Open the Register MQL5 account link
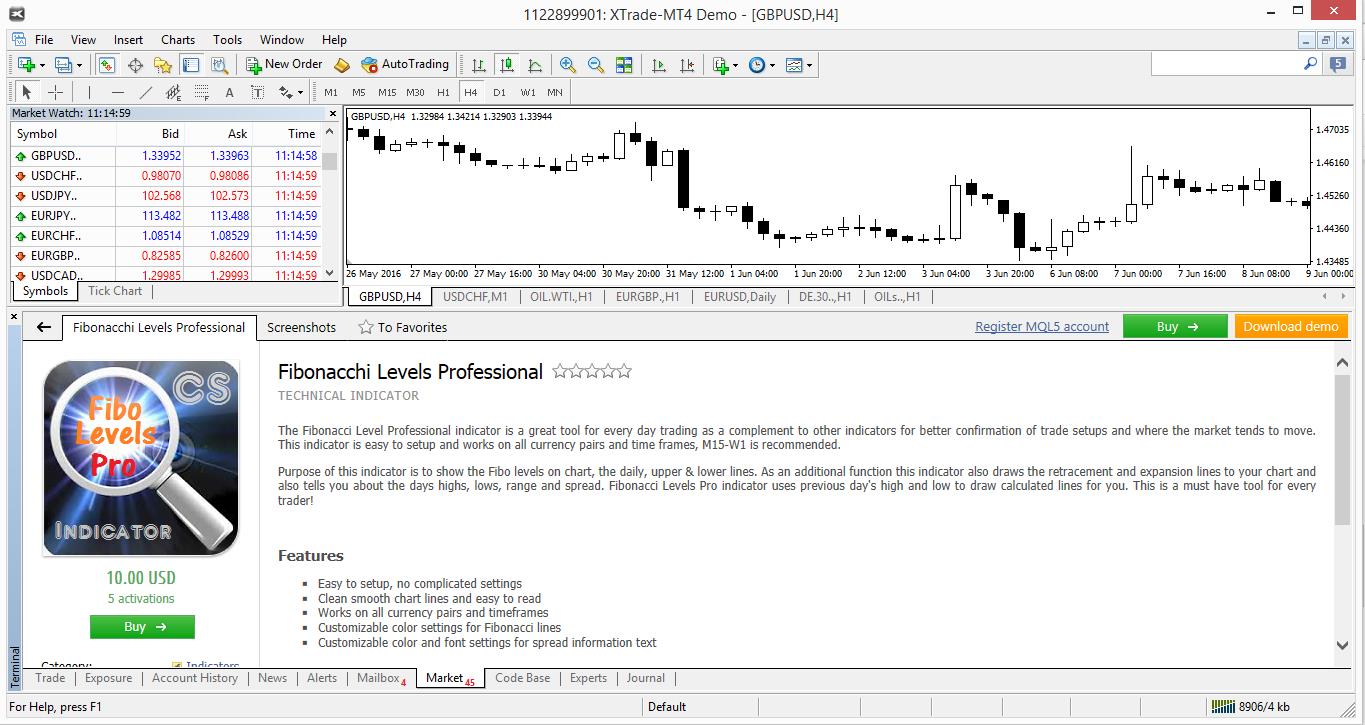This screenshot has height=725, width=1365. 1041,327
